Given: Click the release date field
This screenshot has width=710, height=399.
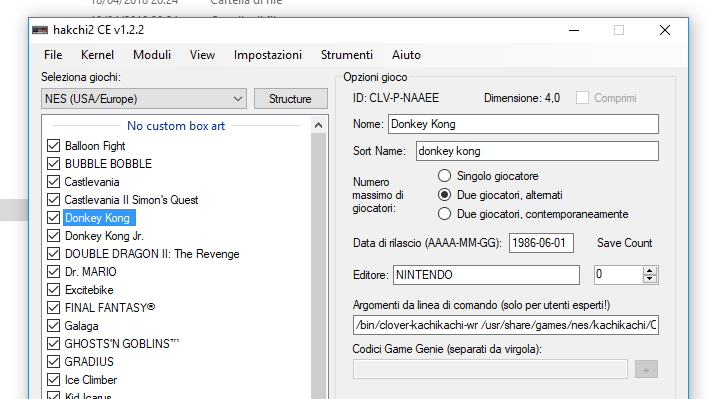Looking at the screenshot, I should tap(541, 243).
